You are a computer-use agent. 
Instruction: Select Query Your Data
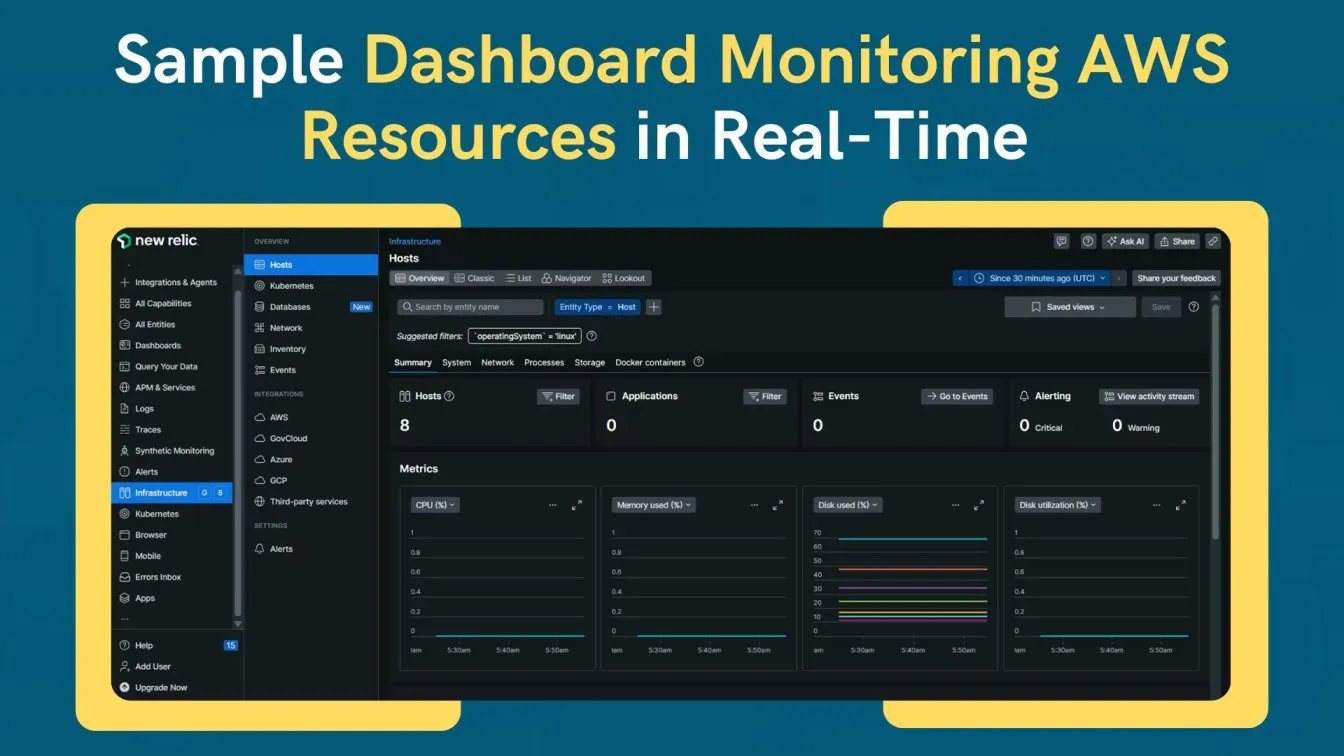pos(166,367)
